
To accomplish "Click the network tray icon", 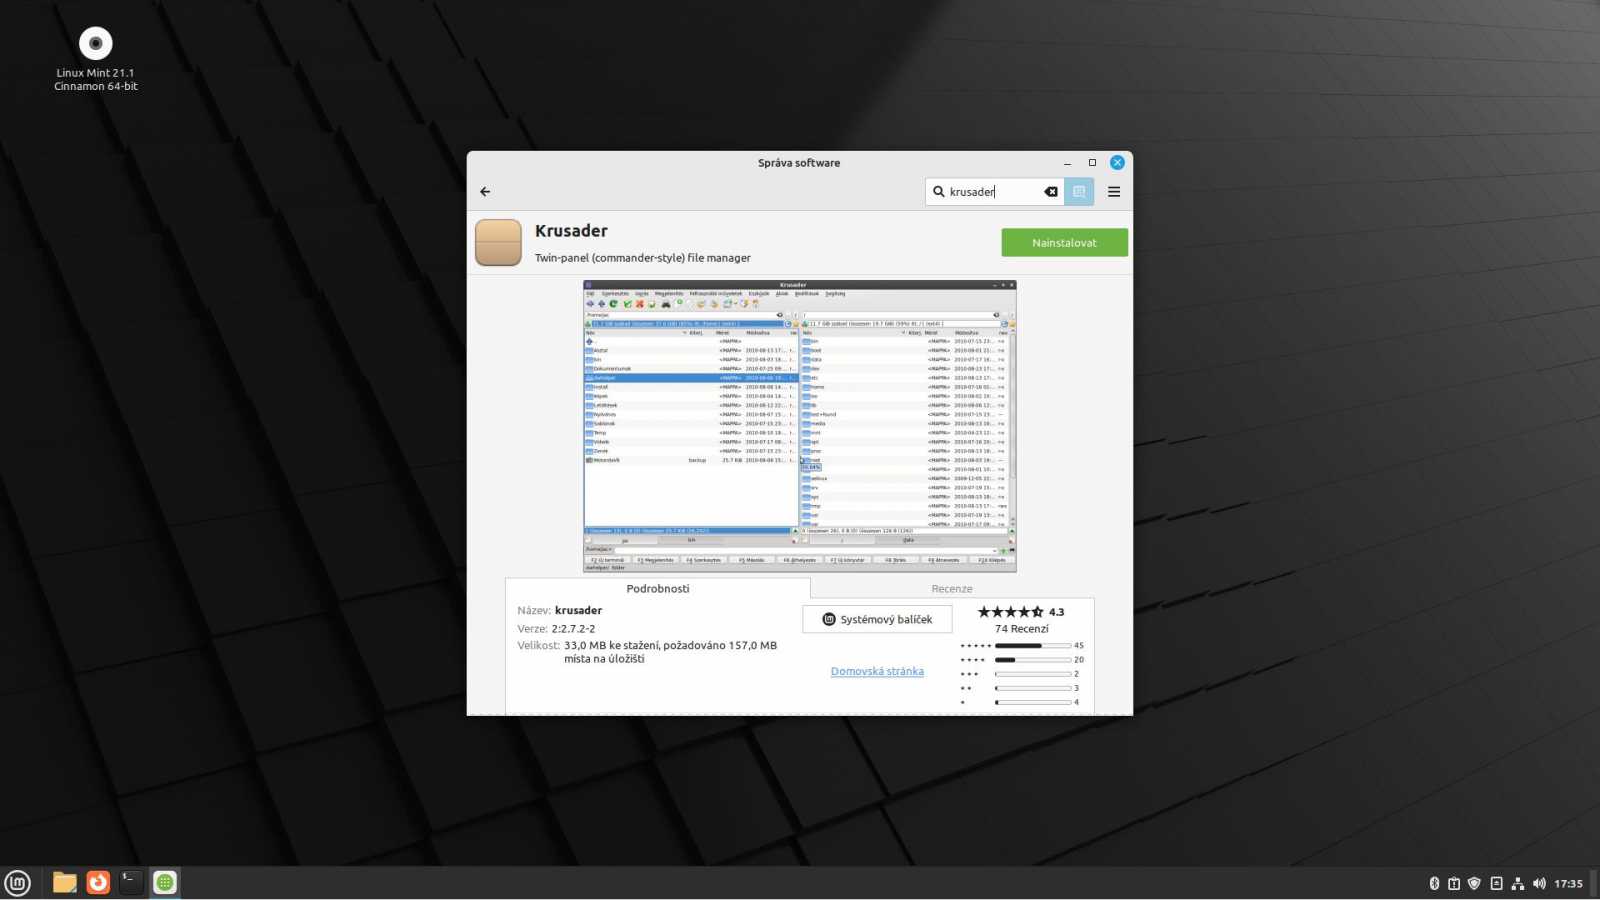I will tap(1517, 883).
